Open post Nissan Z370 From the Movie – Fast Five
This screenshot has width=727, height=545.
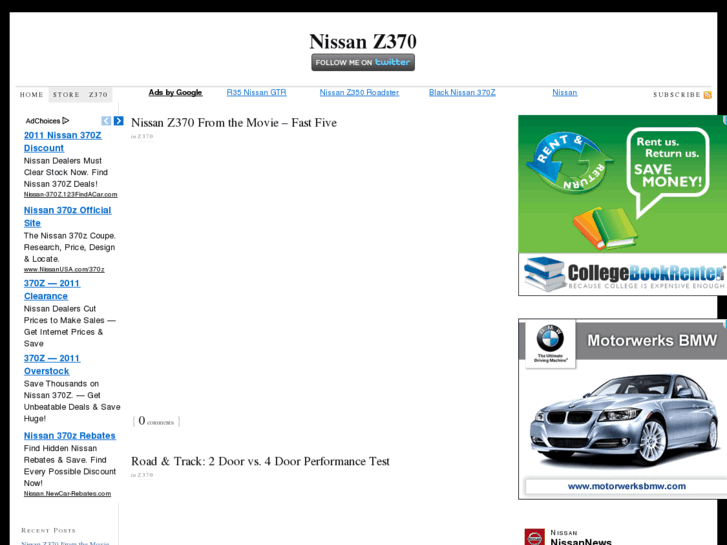click(x=234, y=122)
